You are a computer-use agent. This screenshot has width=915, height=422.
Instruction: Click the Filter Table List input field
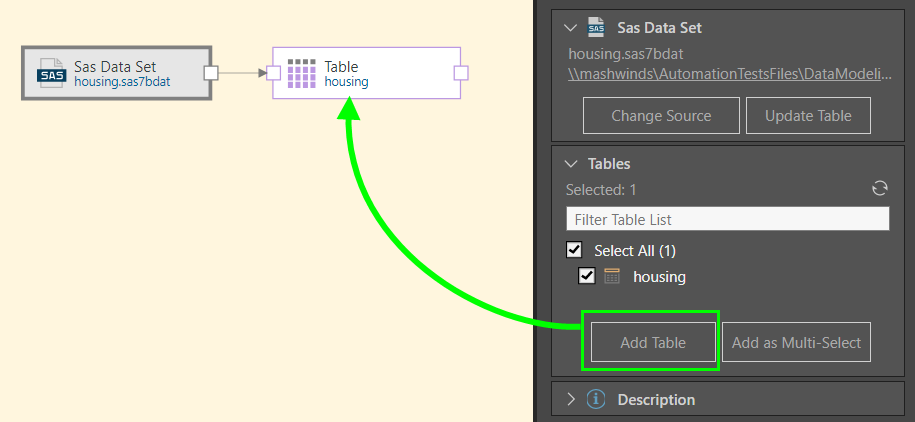(727, 219)
